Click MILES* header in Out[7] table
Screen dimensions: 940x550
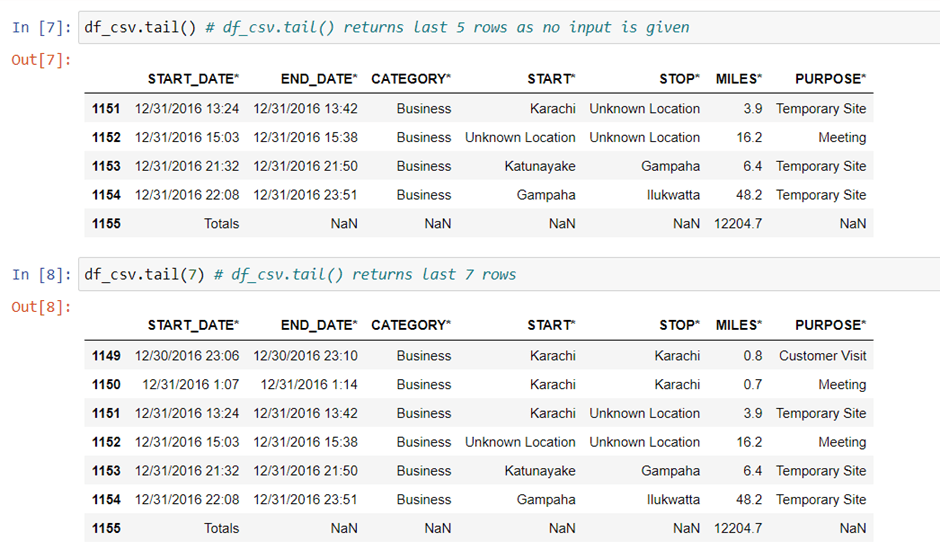[739, 79]
